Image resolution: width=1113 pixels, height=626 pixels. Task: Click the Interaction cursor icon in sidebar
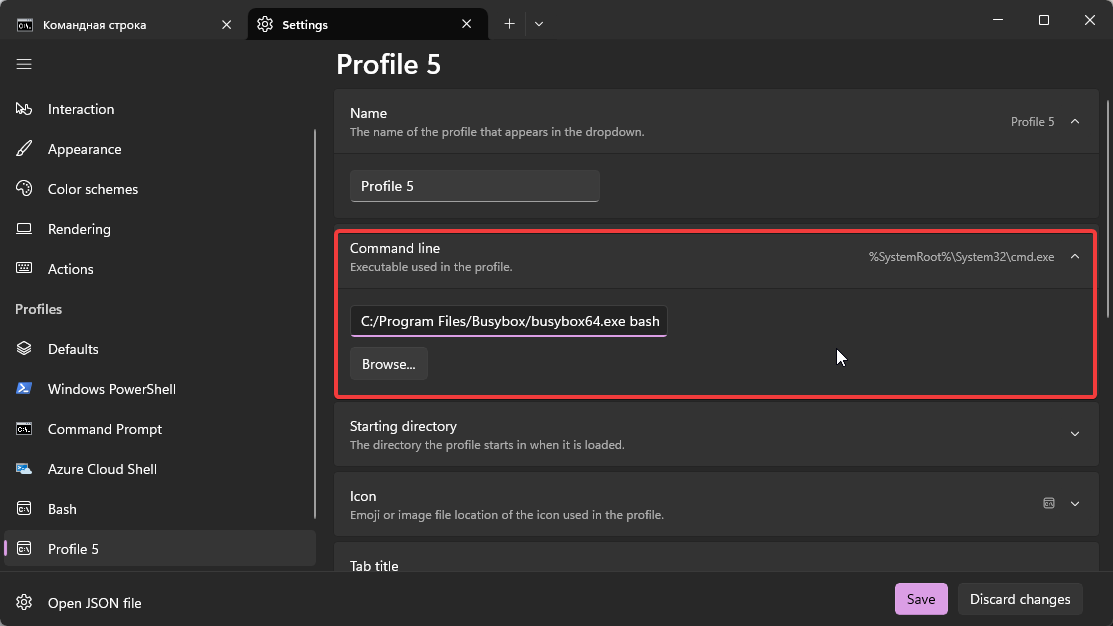click(25, 109)
